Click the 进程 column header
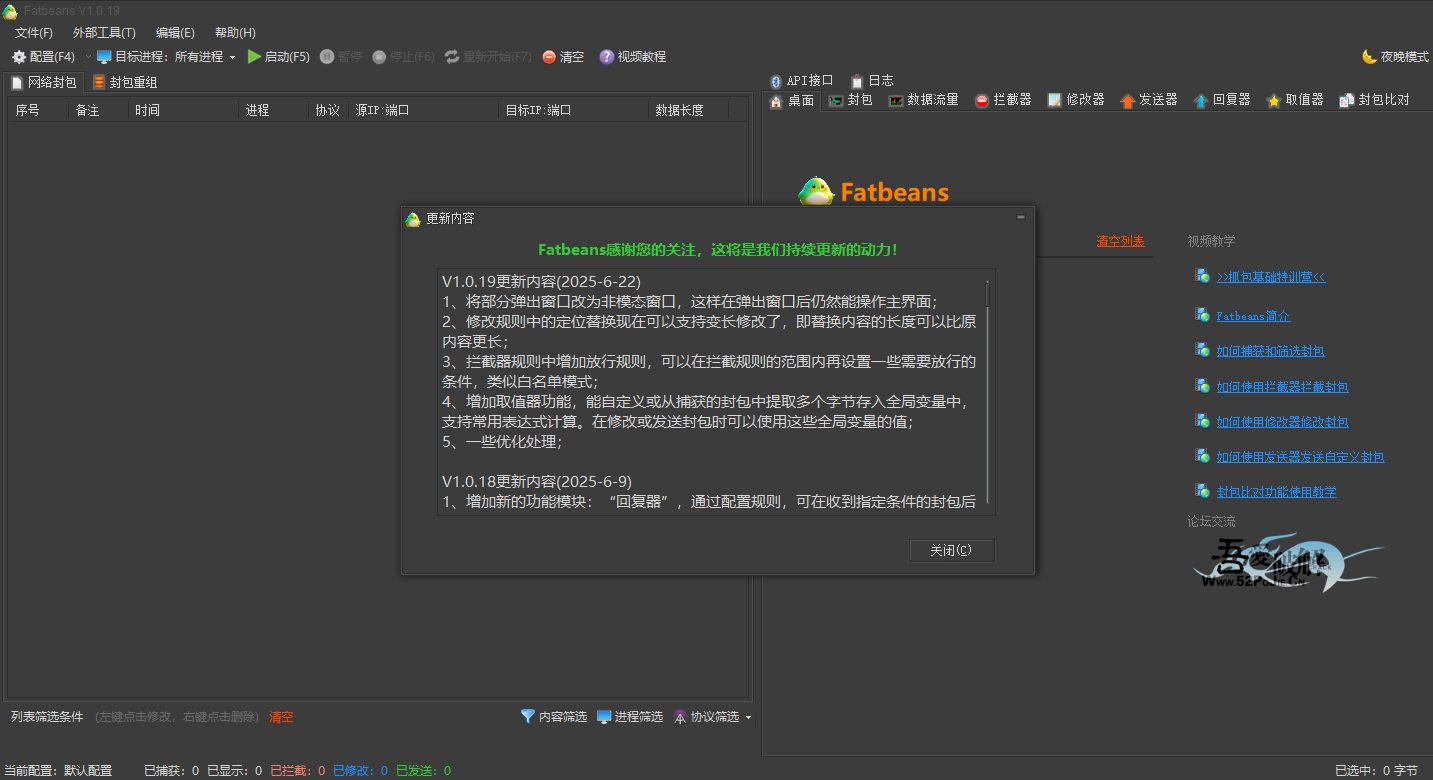 [273, 110]
